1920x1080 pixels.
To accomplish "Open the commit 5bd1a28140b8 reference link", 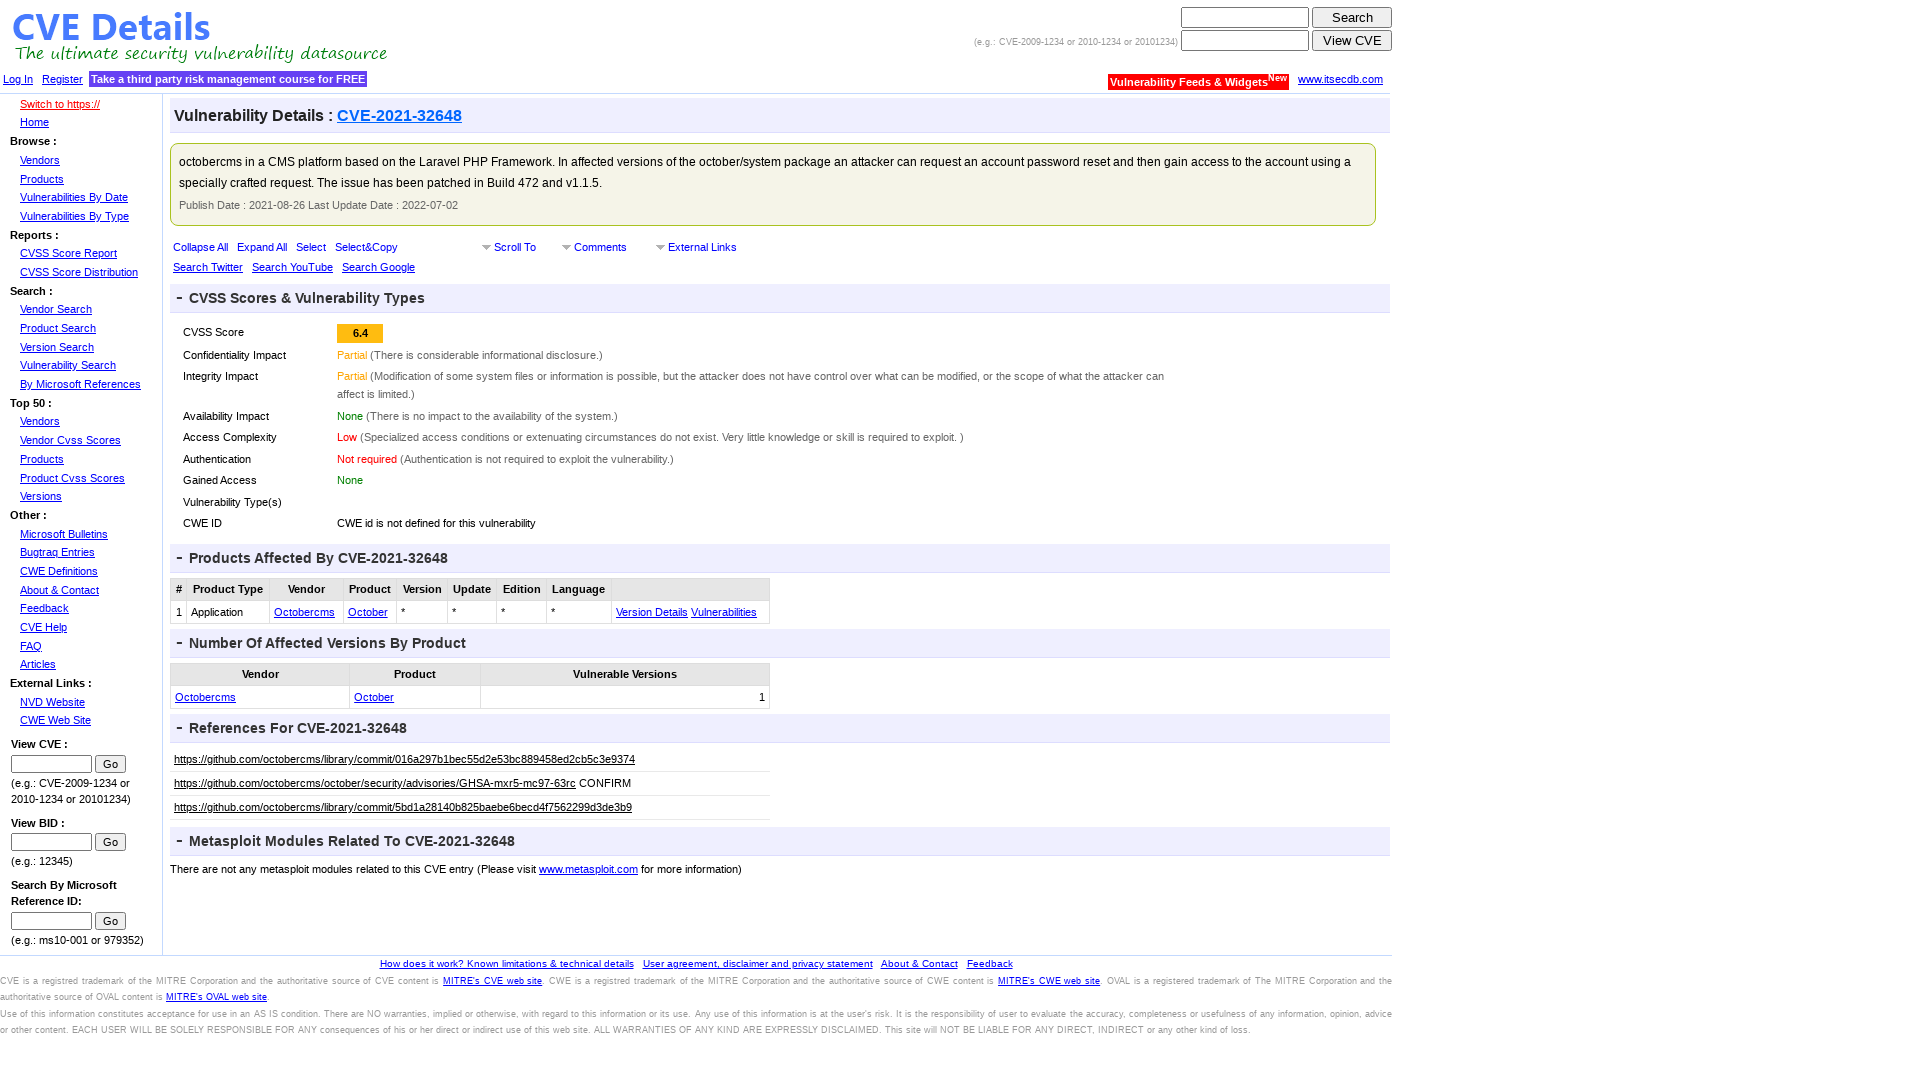I will click(x=403, y=807).
